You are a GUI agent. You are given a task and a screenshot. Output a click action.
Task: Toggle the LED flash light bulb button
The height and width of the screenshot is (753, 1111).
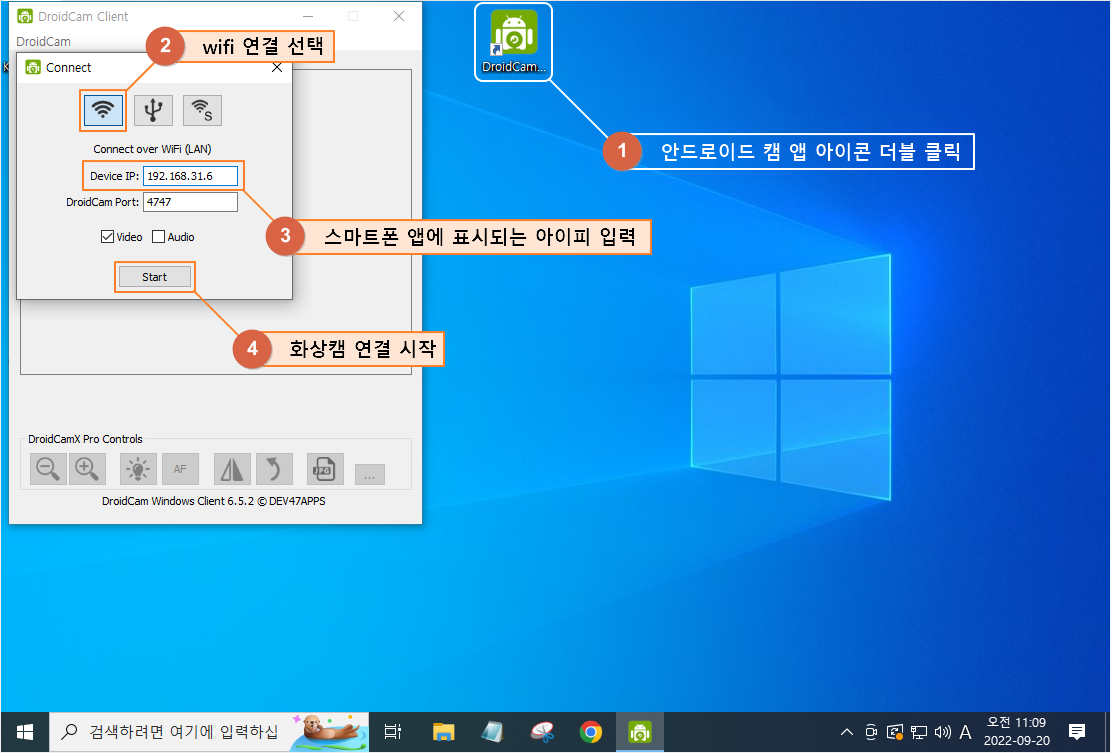click(x=137, y=469)
